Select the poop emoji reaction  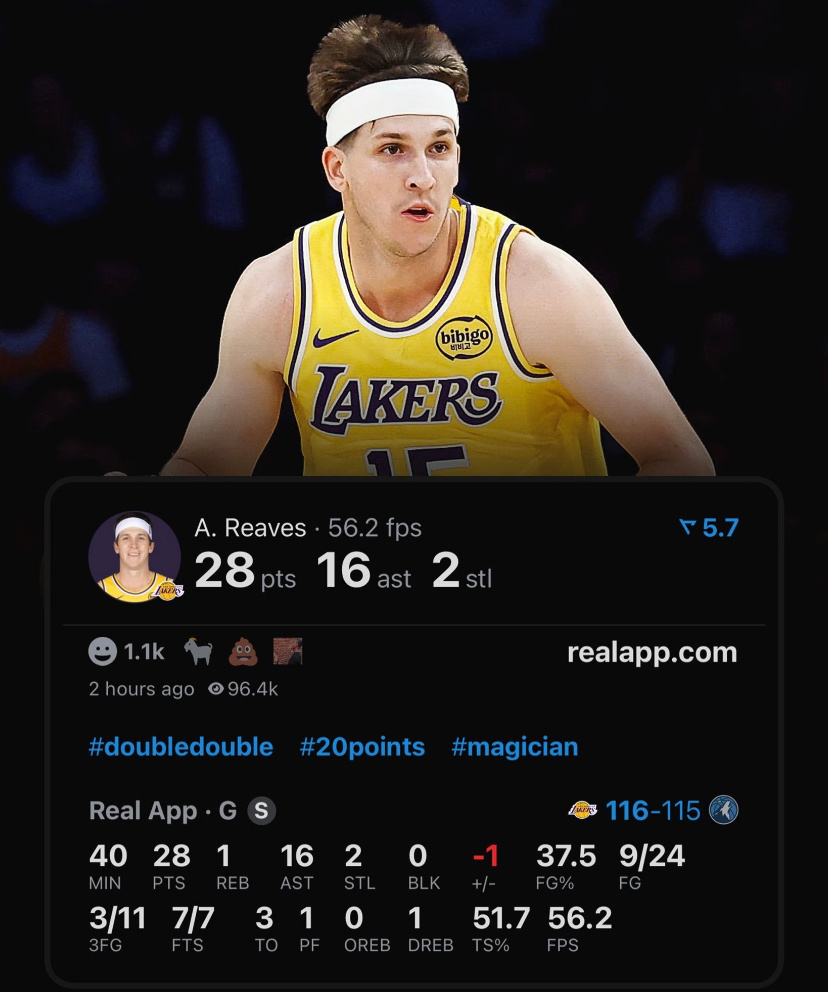[x=243, y=652]
